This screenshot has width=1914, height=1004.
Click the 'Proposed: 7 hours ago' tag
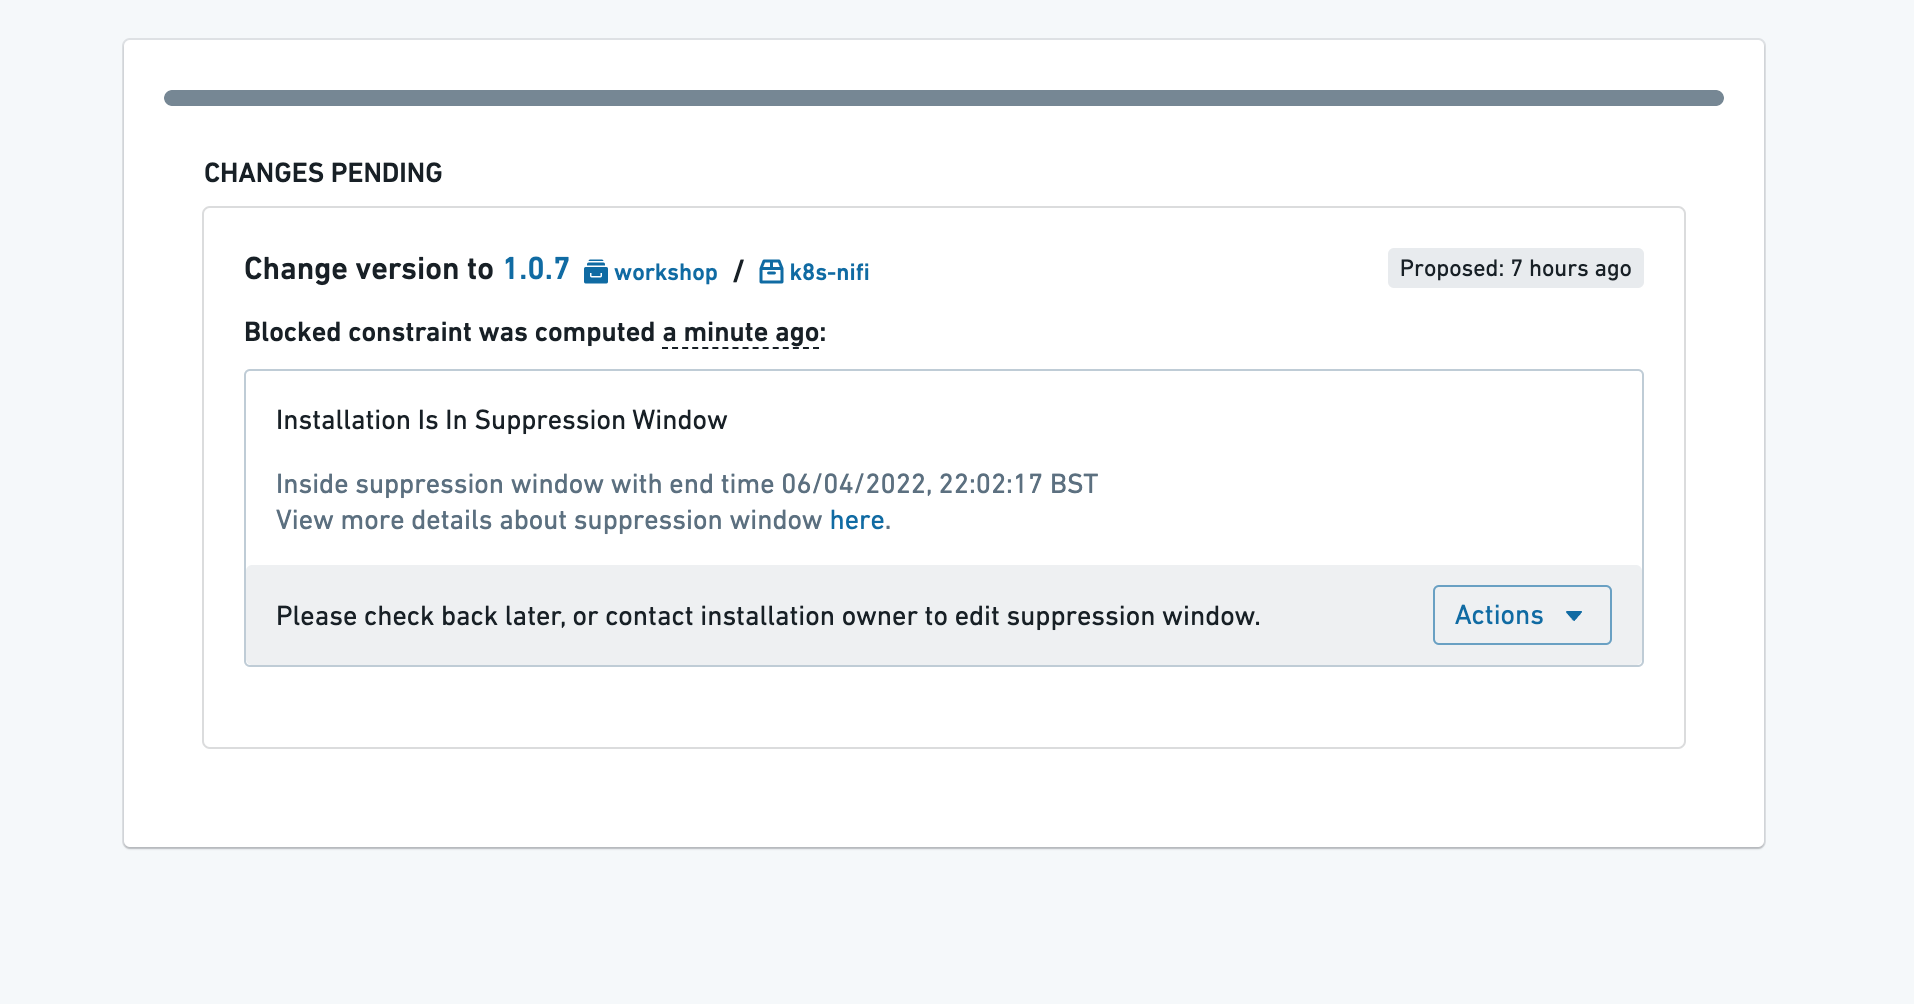point(1515,268)
